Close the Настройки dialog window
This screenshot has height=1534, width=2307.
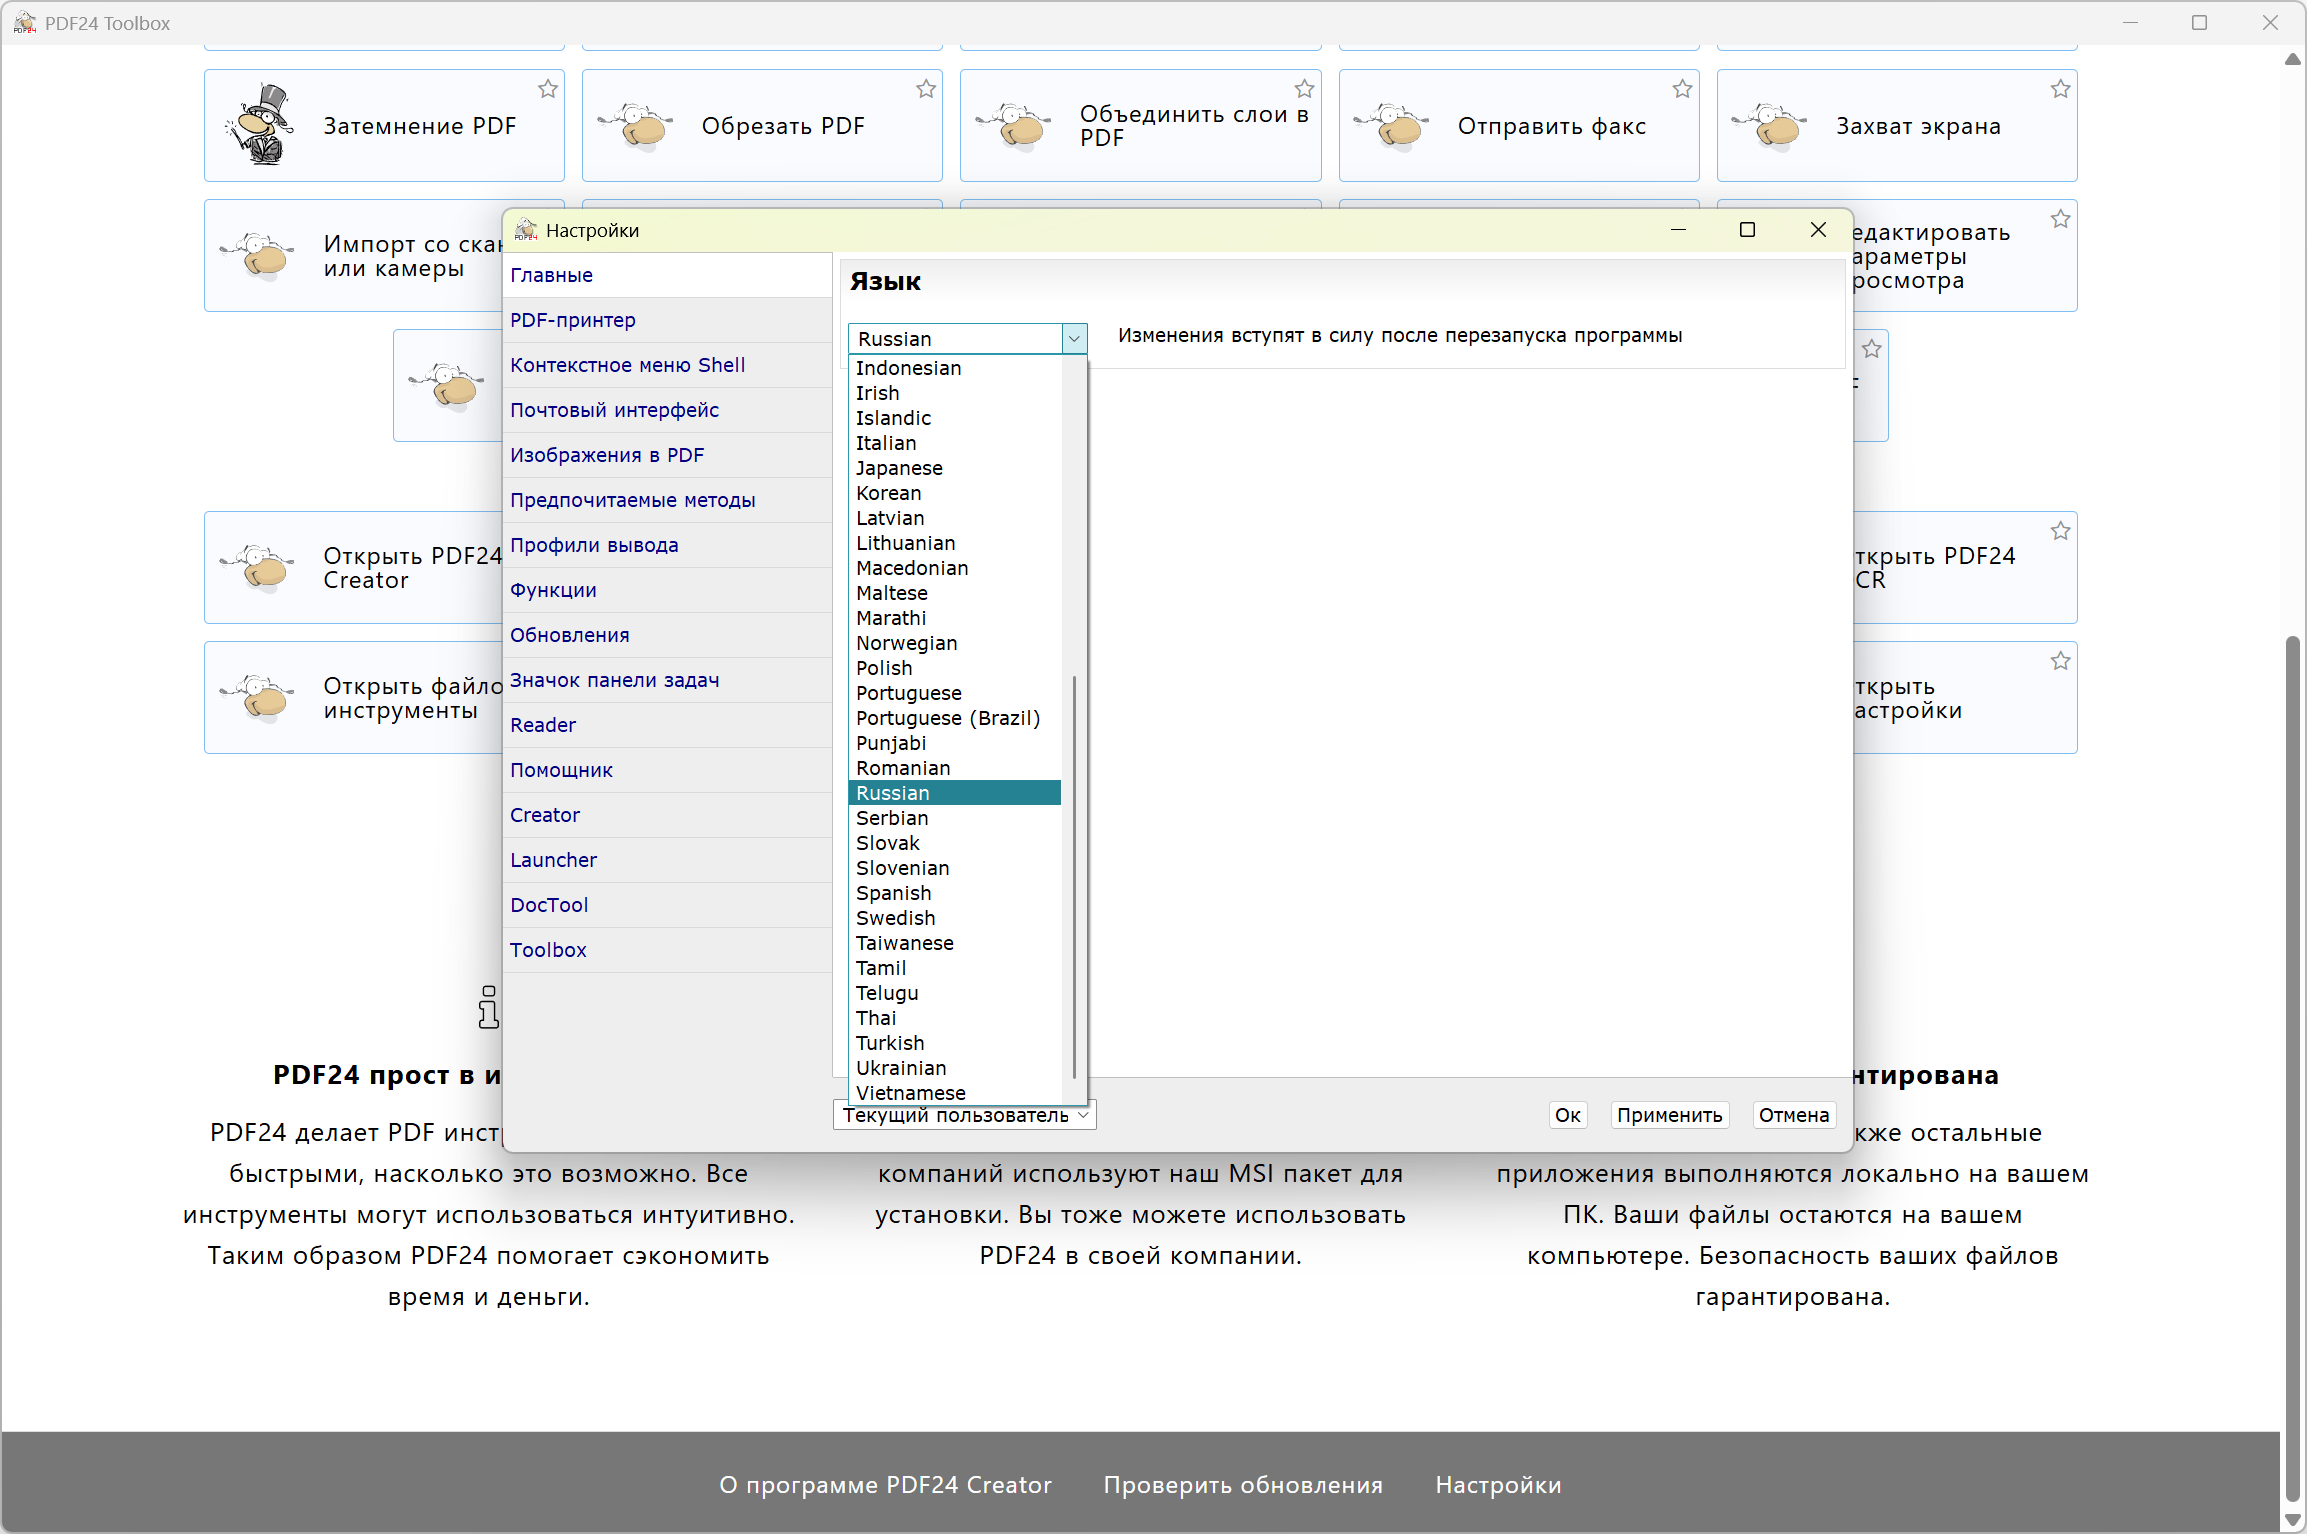(1818, 230)
